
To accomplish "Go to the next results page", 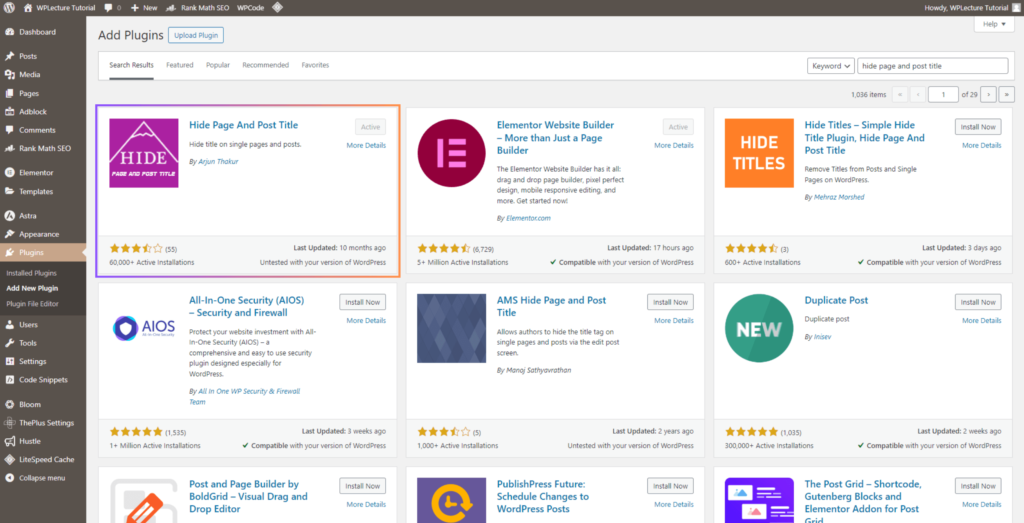I will tap(989, 95).
